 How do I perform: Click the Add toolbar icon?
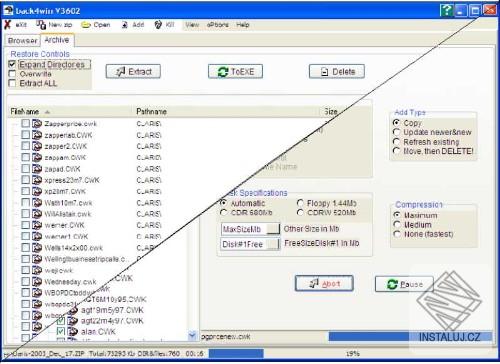click(125, 25)
